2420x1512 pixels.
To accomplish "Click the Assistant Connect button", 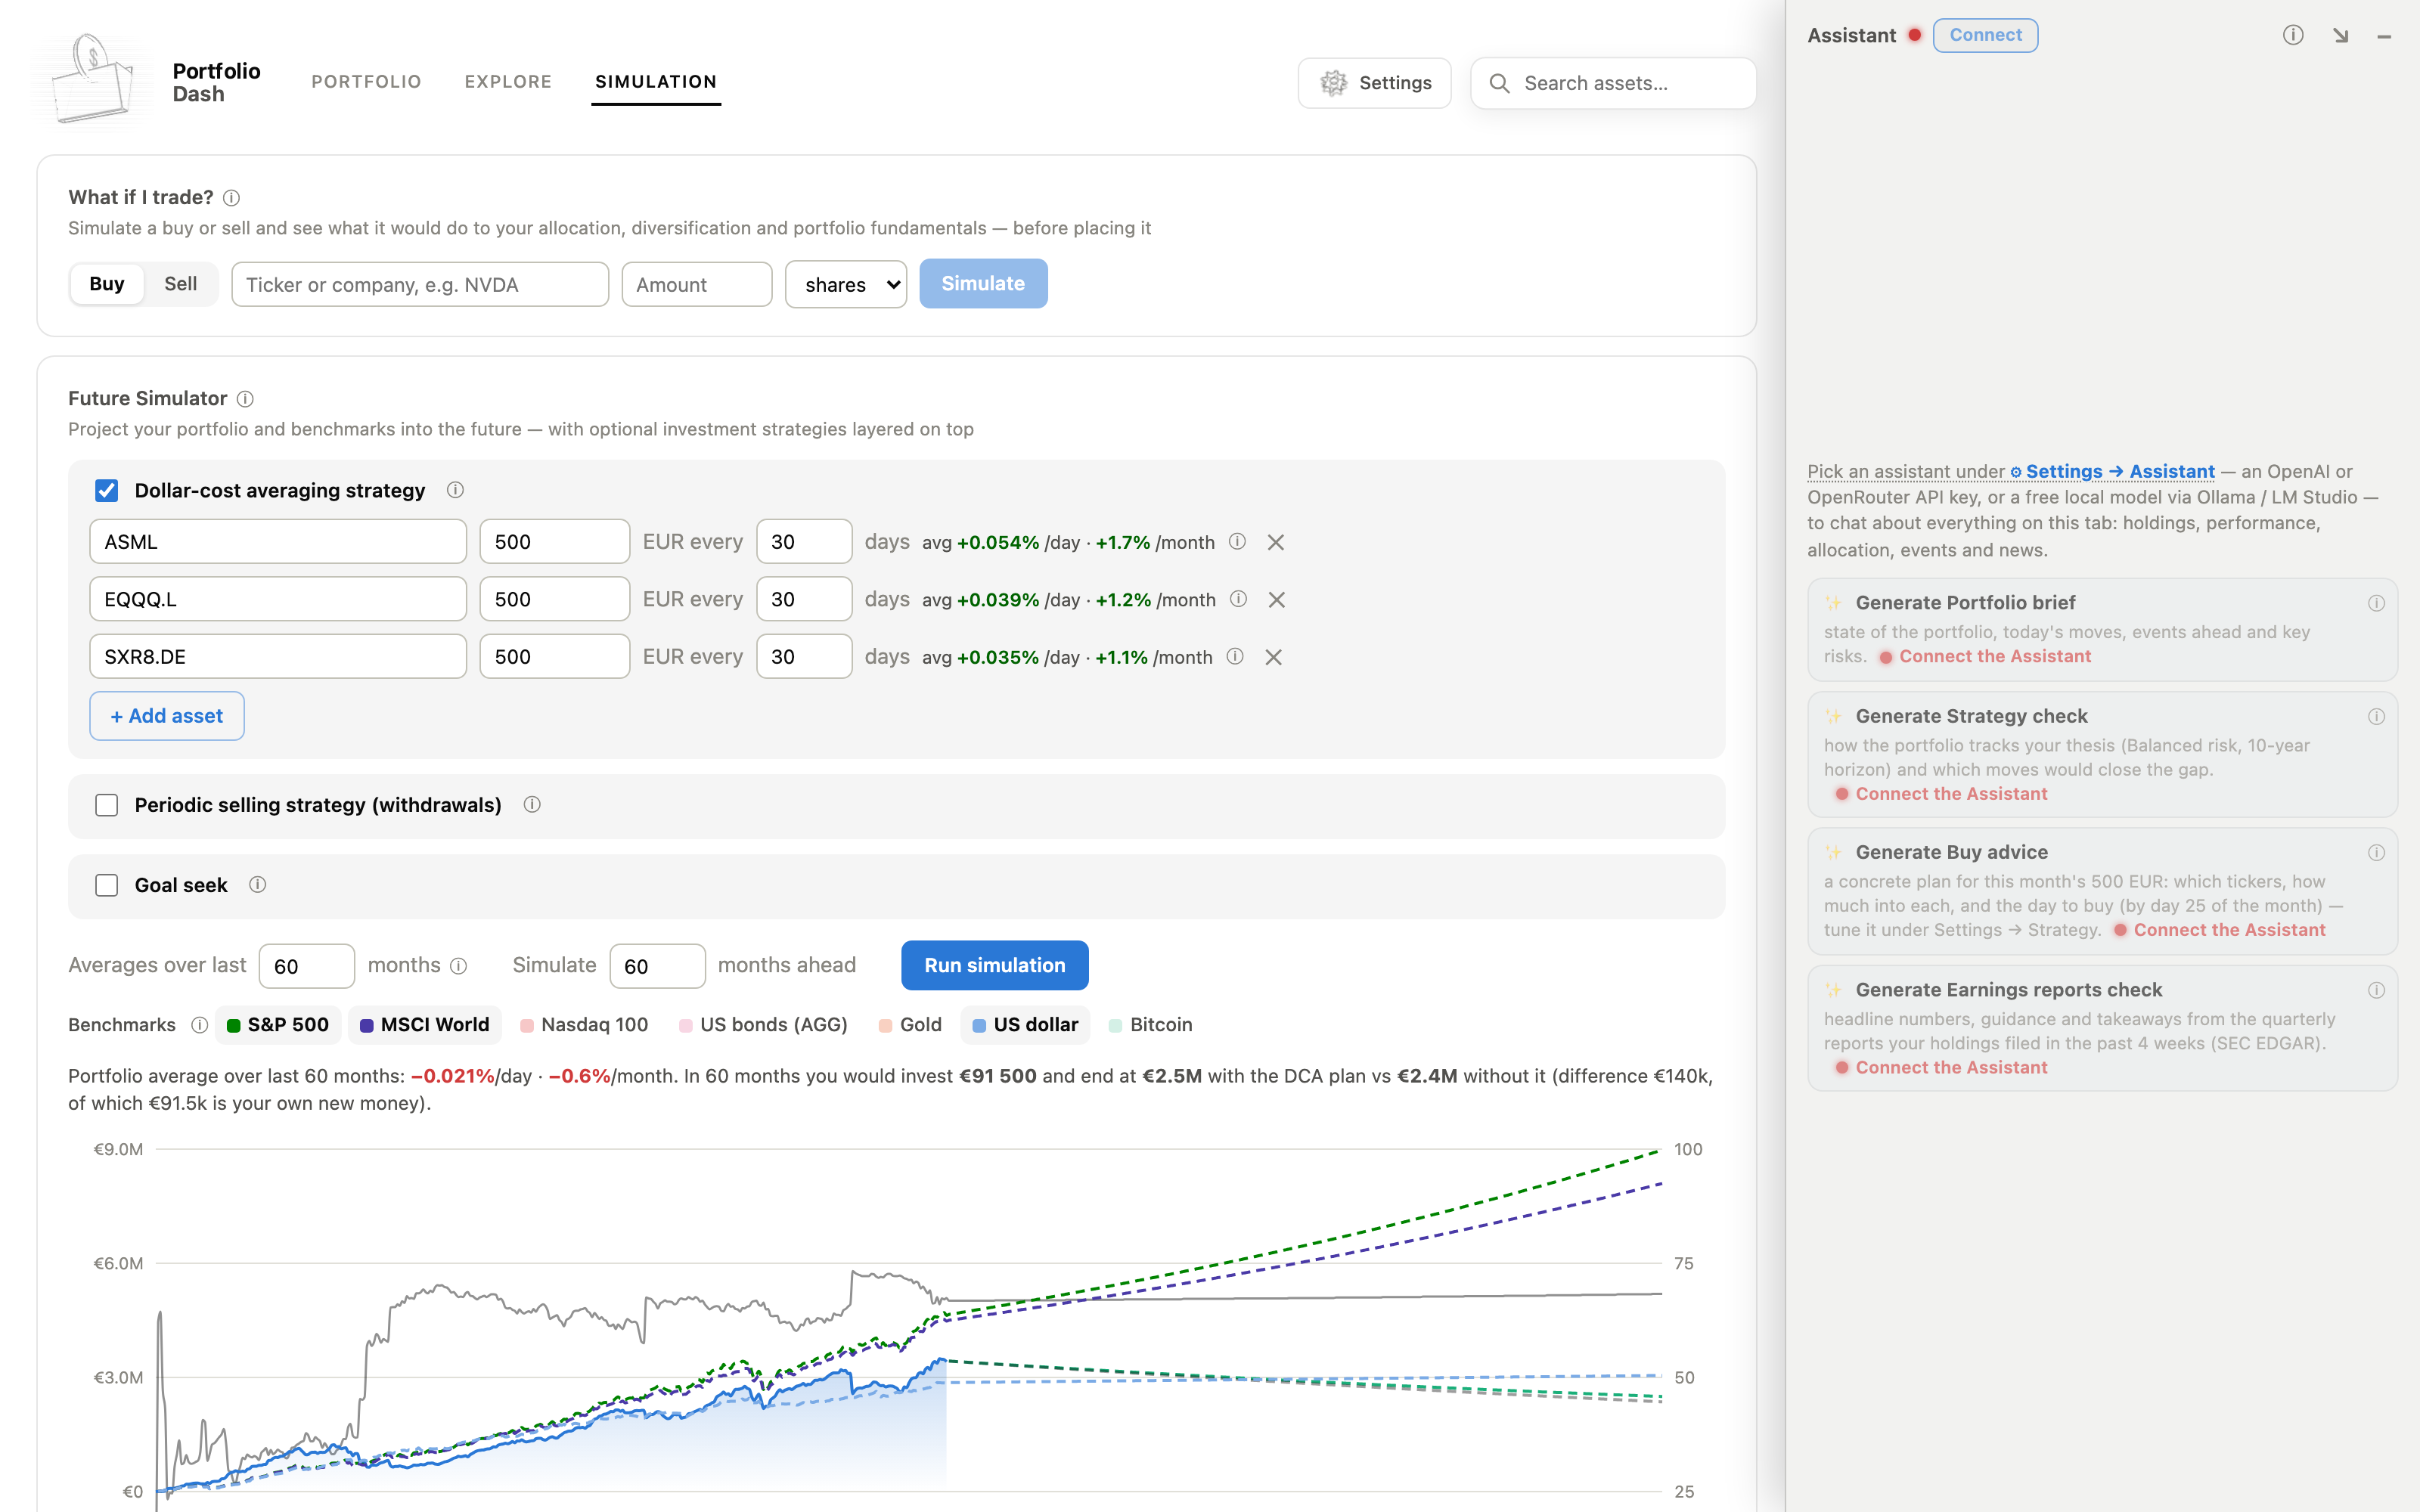I will coord(1985,35).
